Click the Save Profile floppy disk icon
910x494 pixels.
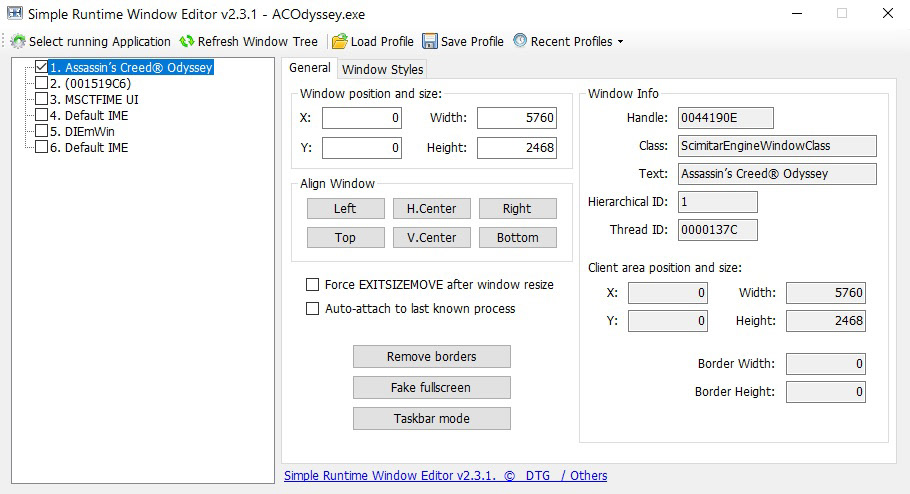[429, 41]
